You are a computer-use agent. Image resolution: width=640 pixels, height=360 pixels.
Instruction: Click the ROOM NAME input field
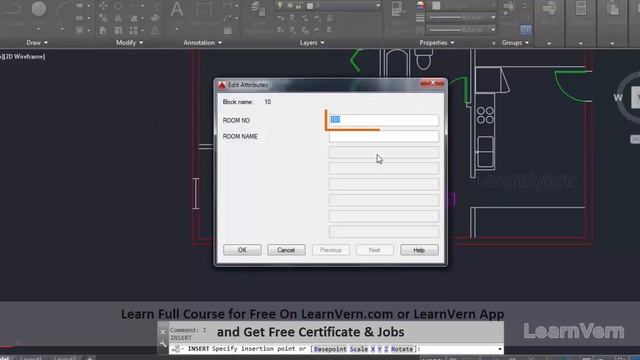pos(384,136)
